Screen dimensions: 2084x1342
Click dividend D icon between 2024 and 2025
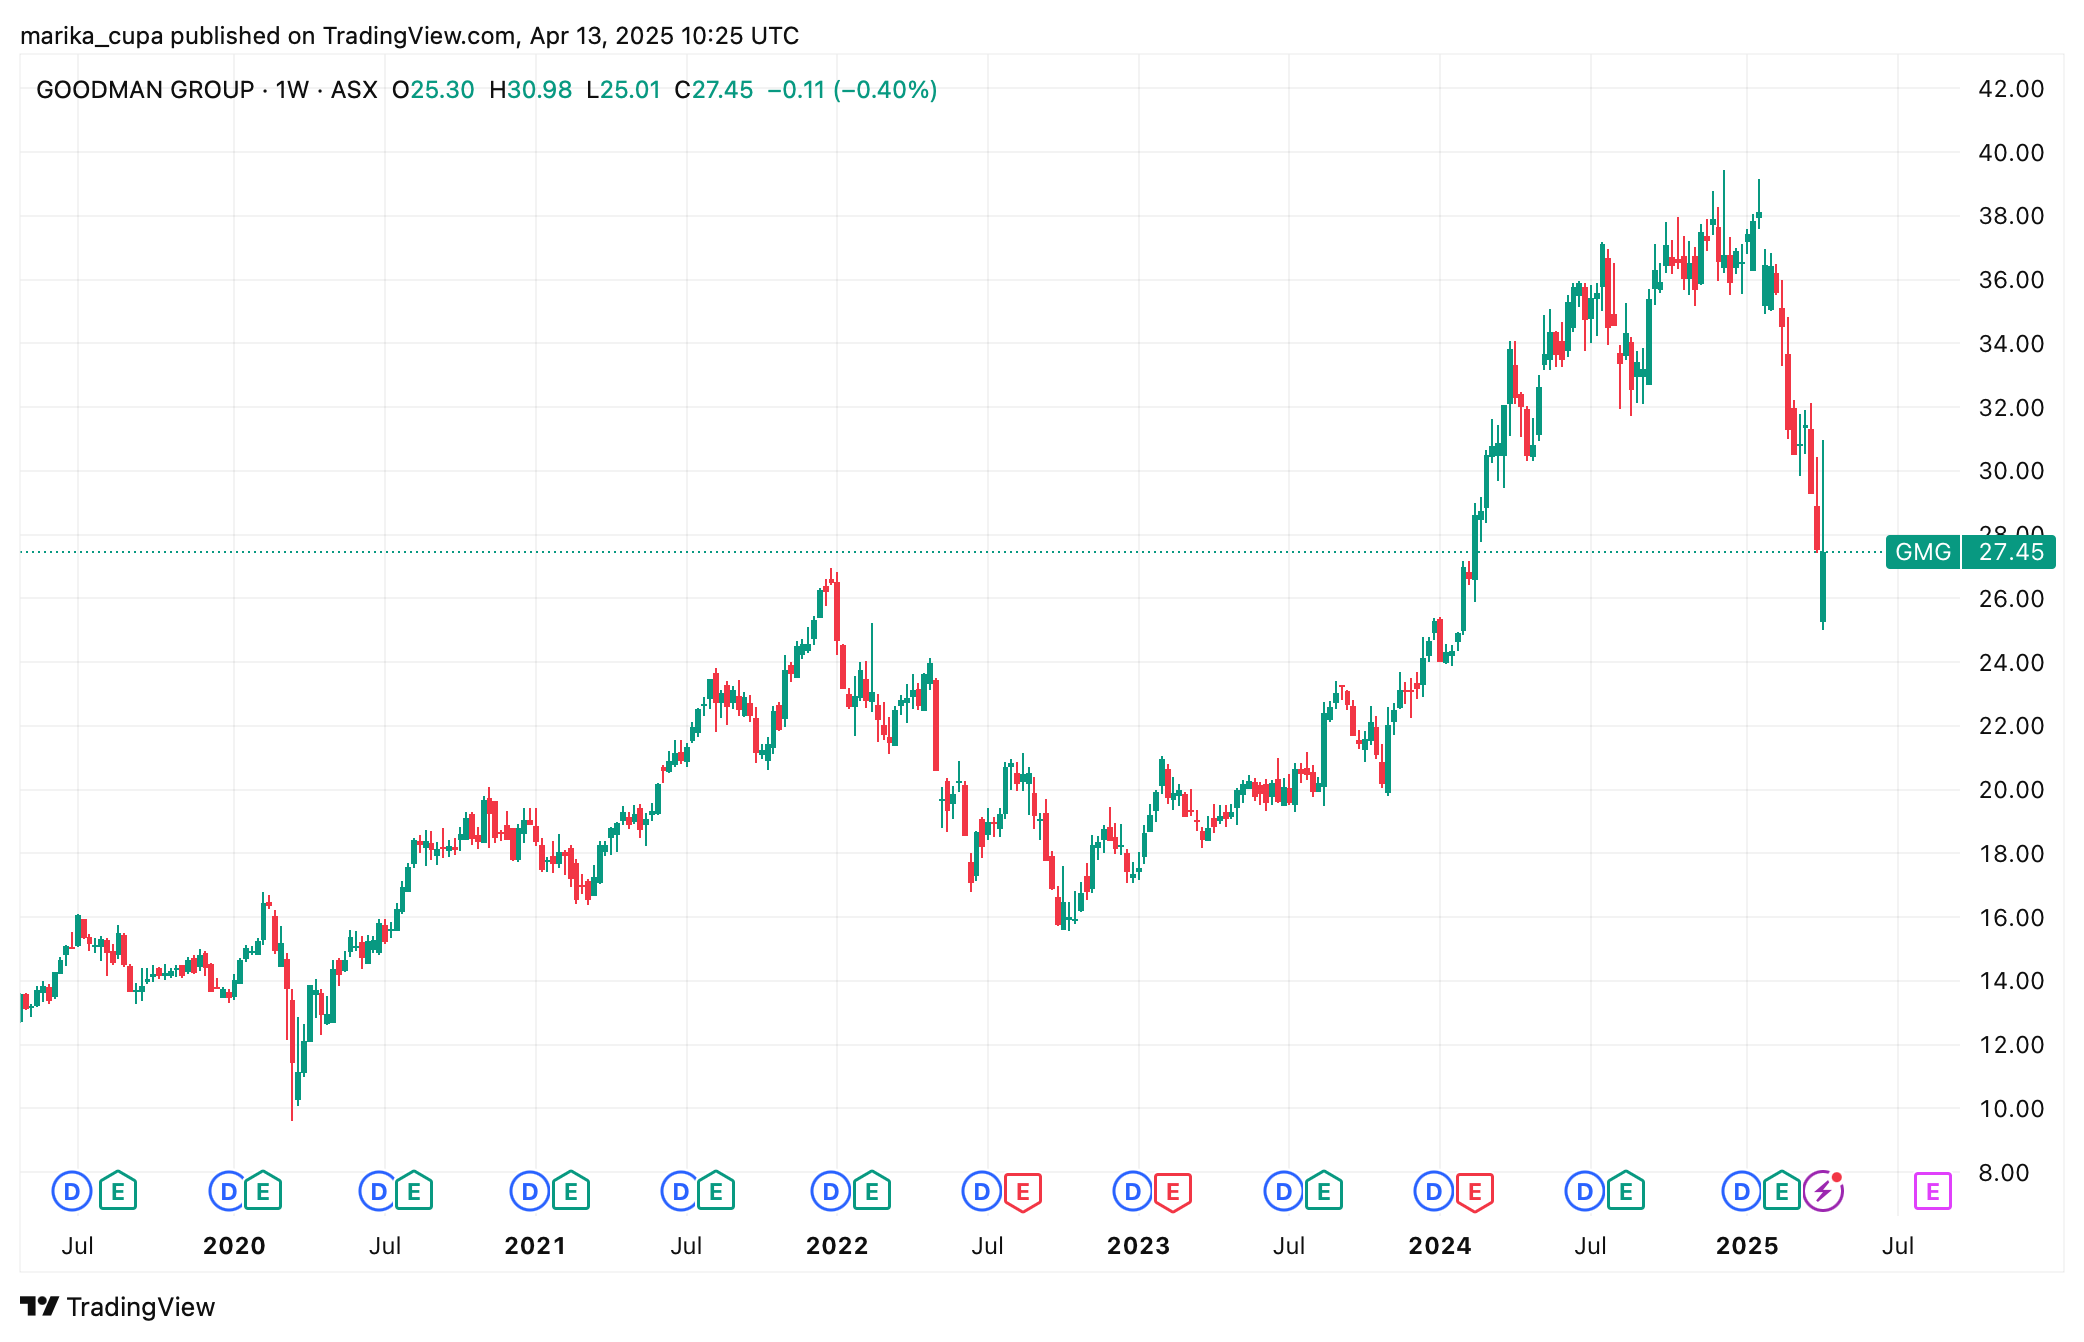[x=1585, y=1191]
